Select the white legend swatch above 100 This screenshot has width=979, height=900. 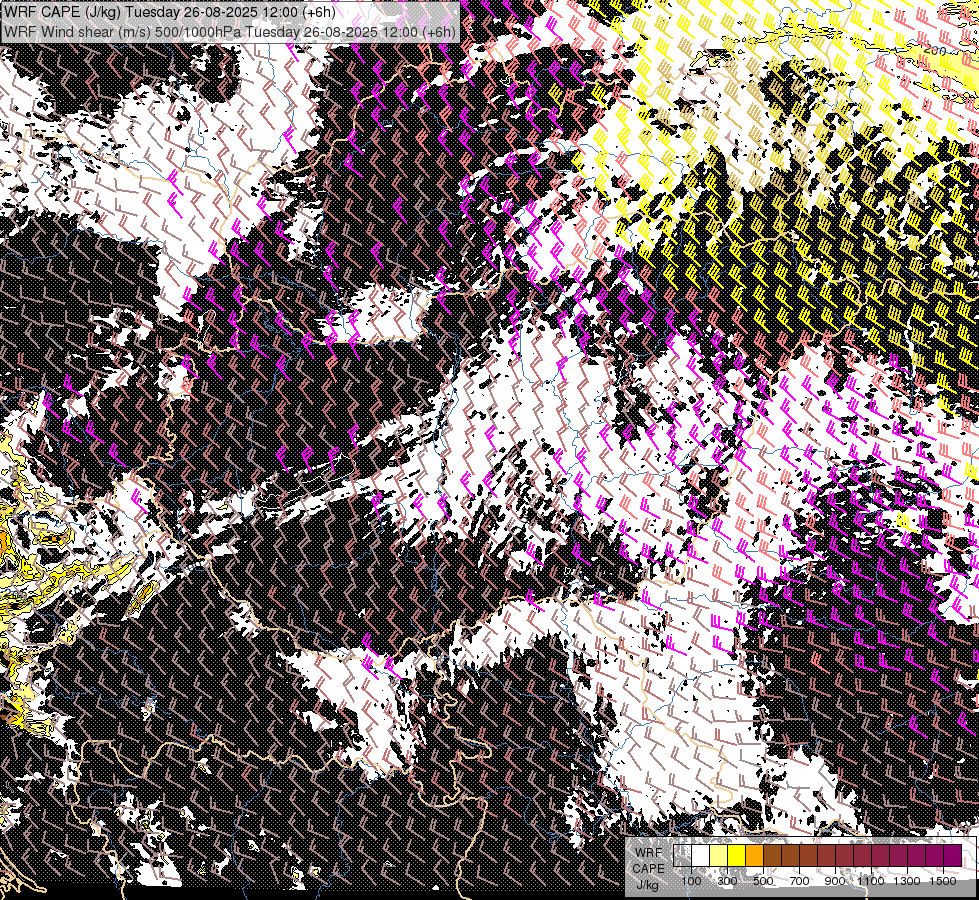click(701, 855)
